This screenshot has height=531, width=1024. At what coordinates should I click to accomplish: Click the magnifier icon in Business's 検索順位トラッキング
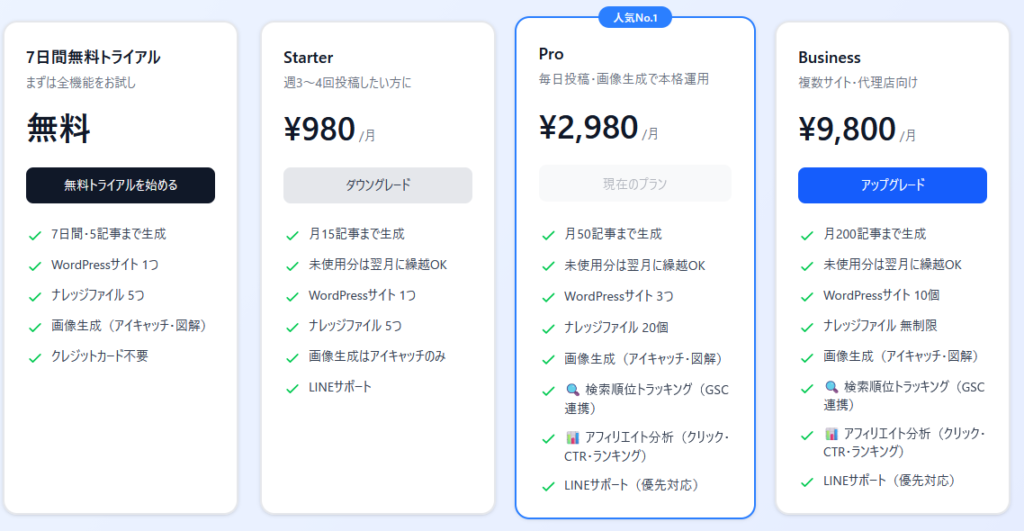[x=832, y=387]
